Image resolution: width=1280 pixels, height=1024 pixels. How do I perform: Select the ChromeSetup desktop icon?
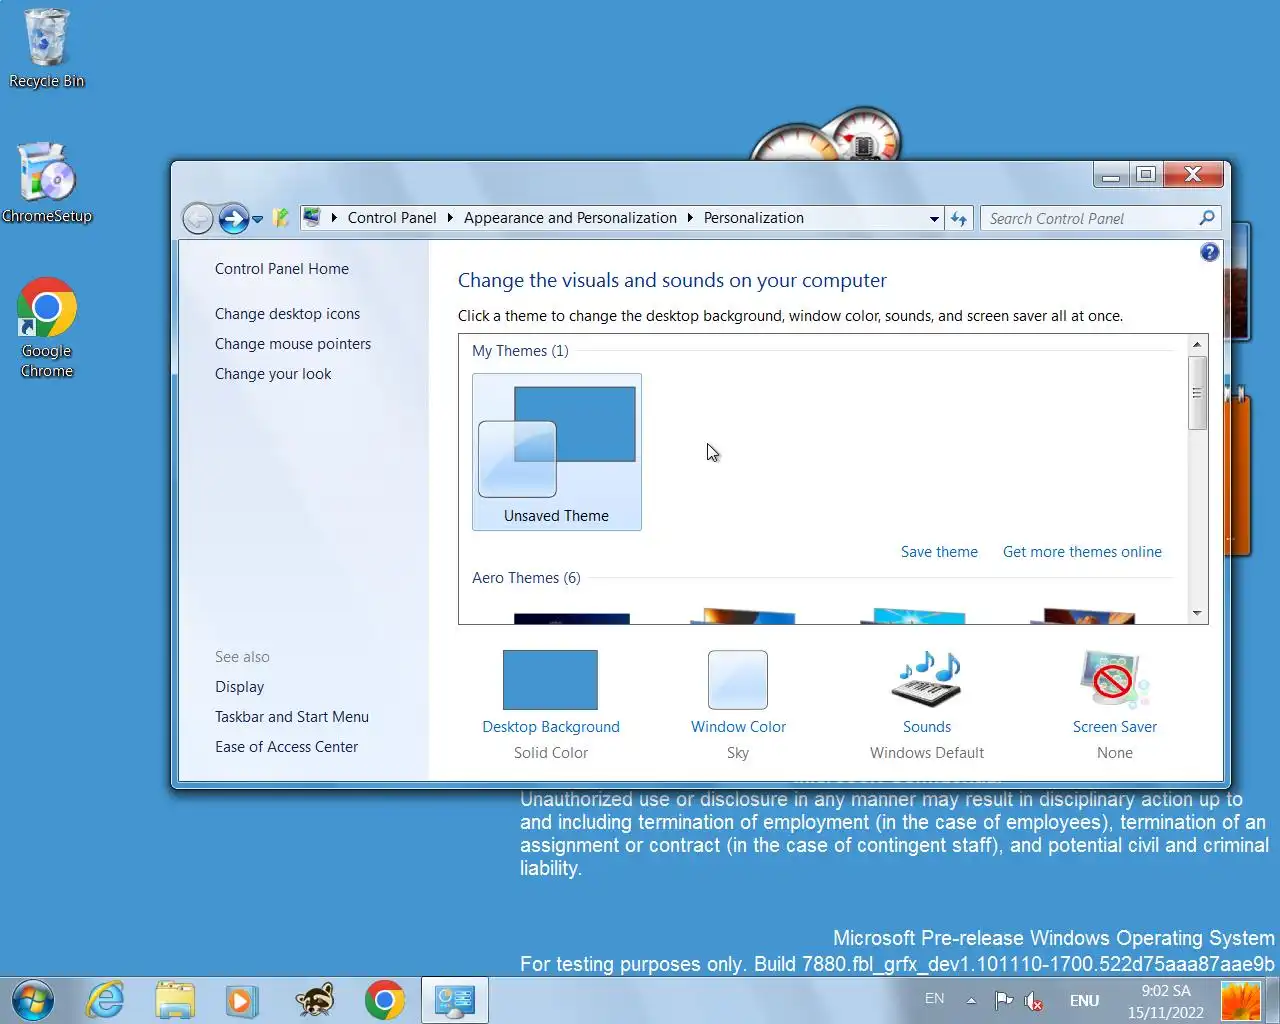(46, 183)
